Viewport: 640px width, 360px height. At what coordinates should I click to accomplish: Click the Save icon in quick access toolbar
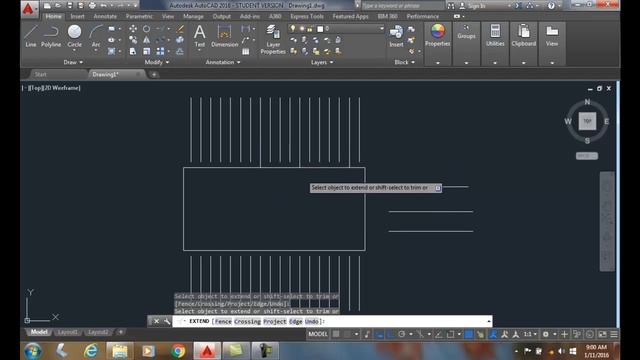[69, 5]
